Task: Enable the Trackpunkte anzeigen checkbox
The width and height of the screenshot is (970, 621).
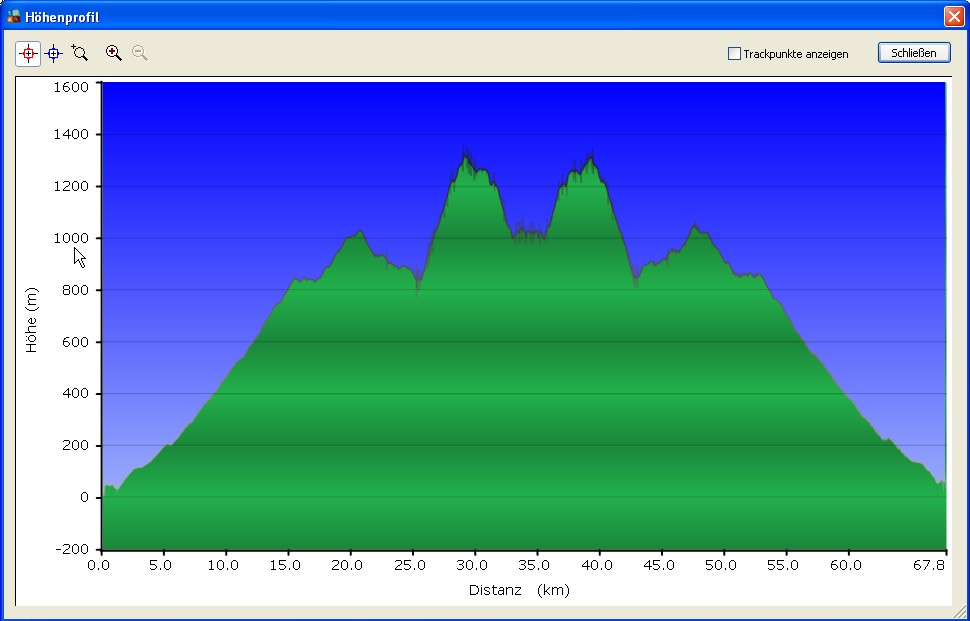Action: (x=734, y=54)
